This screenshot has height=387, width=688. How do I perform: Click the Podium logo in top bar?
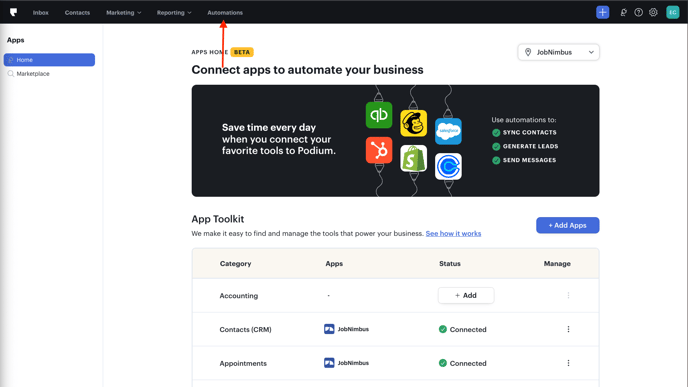pos(14,12)
